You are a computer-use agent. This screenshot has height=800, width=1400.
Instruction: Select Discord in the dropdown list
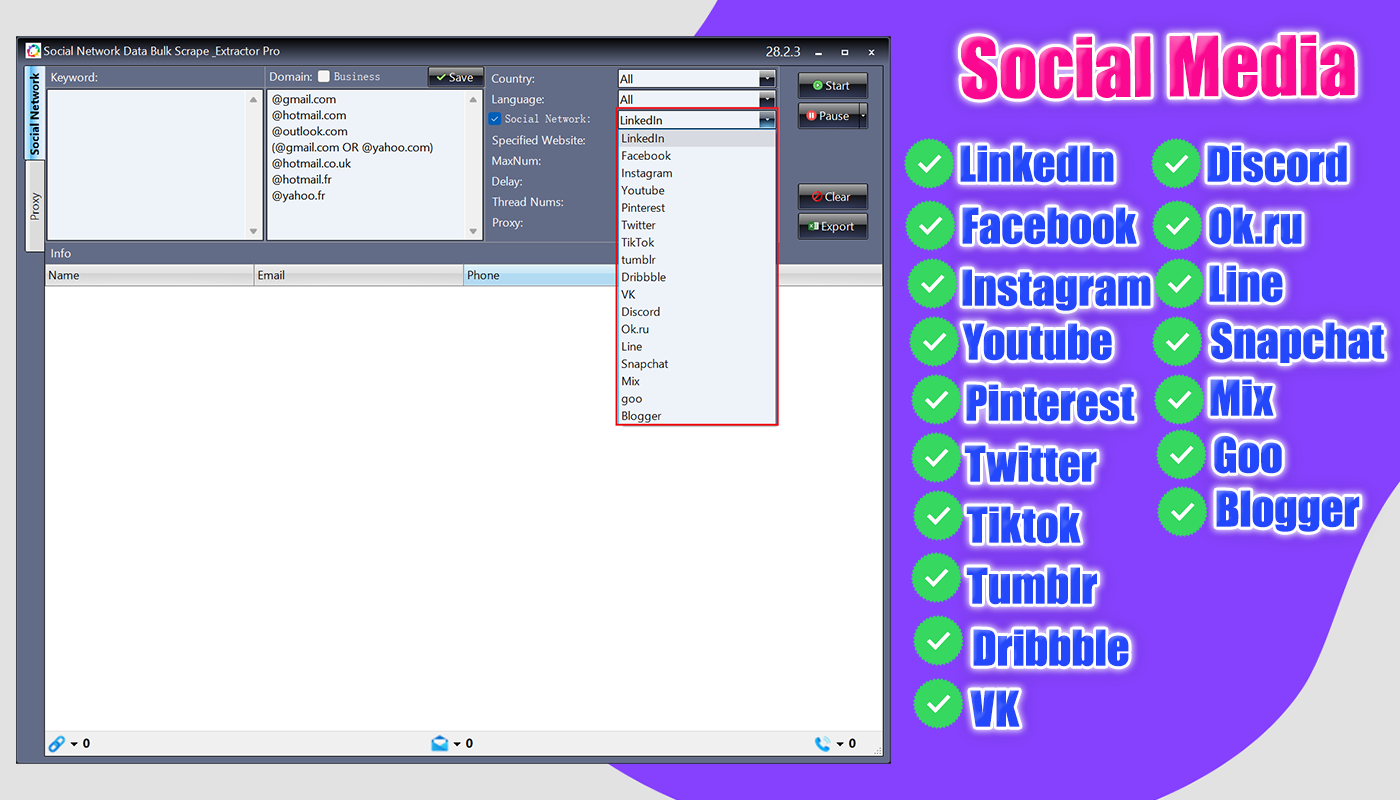696,312
